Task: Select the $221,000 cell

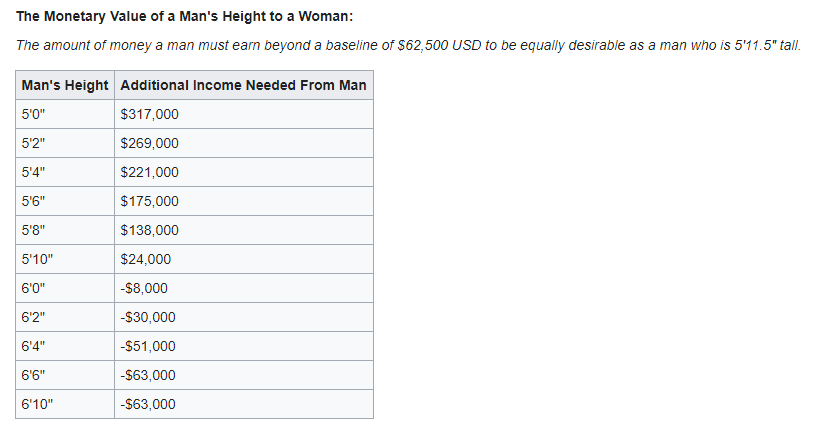Action: 244,172
